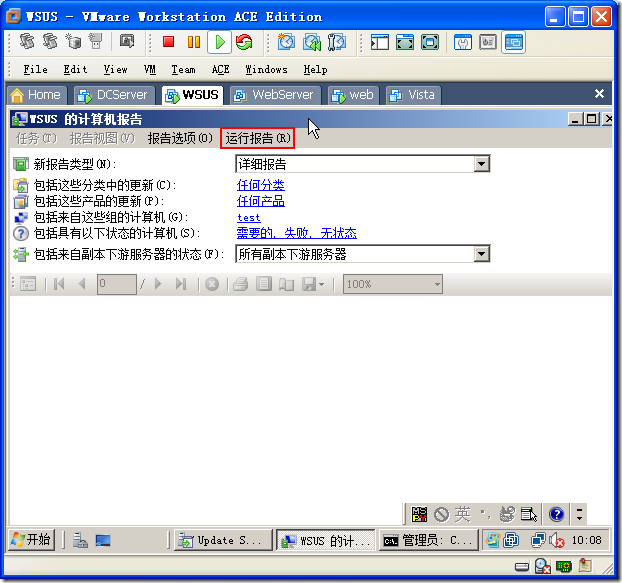Switch to the WebServer tab
The image size is (622, 583).
pos(275,95)
